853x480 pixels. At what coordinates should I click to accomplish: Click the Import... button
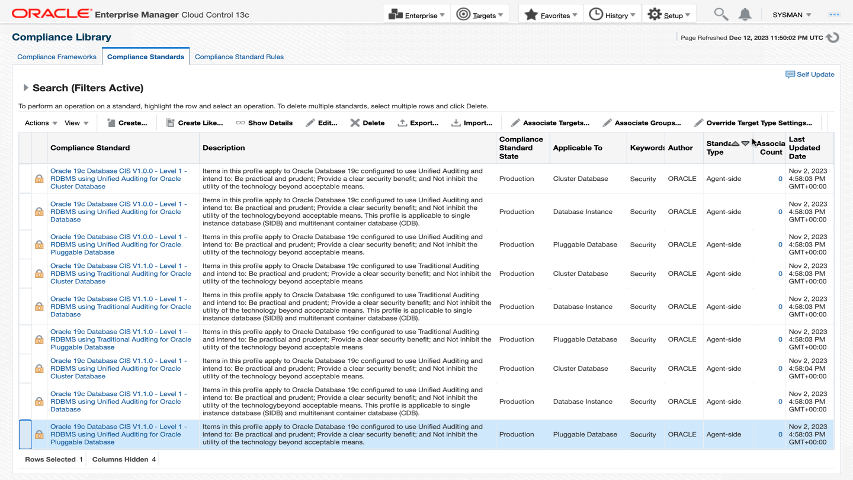(x=472, y=123)
